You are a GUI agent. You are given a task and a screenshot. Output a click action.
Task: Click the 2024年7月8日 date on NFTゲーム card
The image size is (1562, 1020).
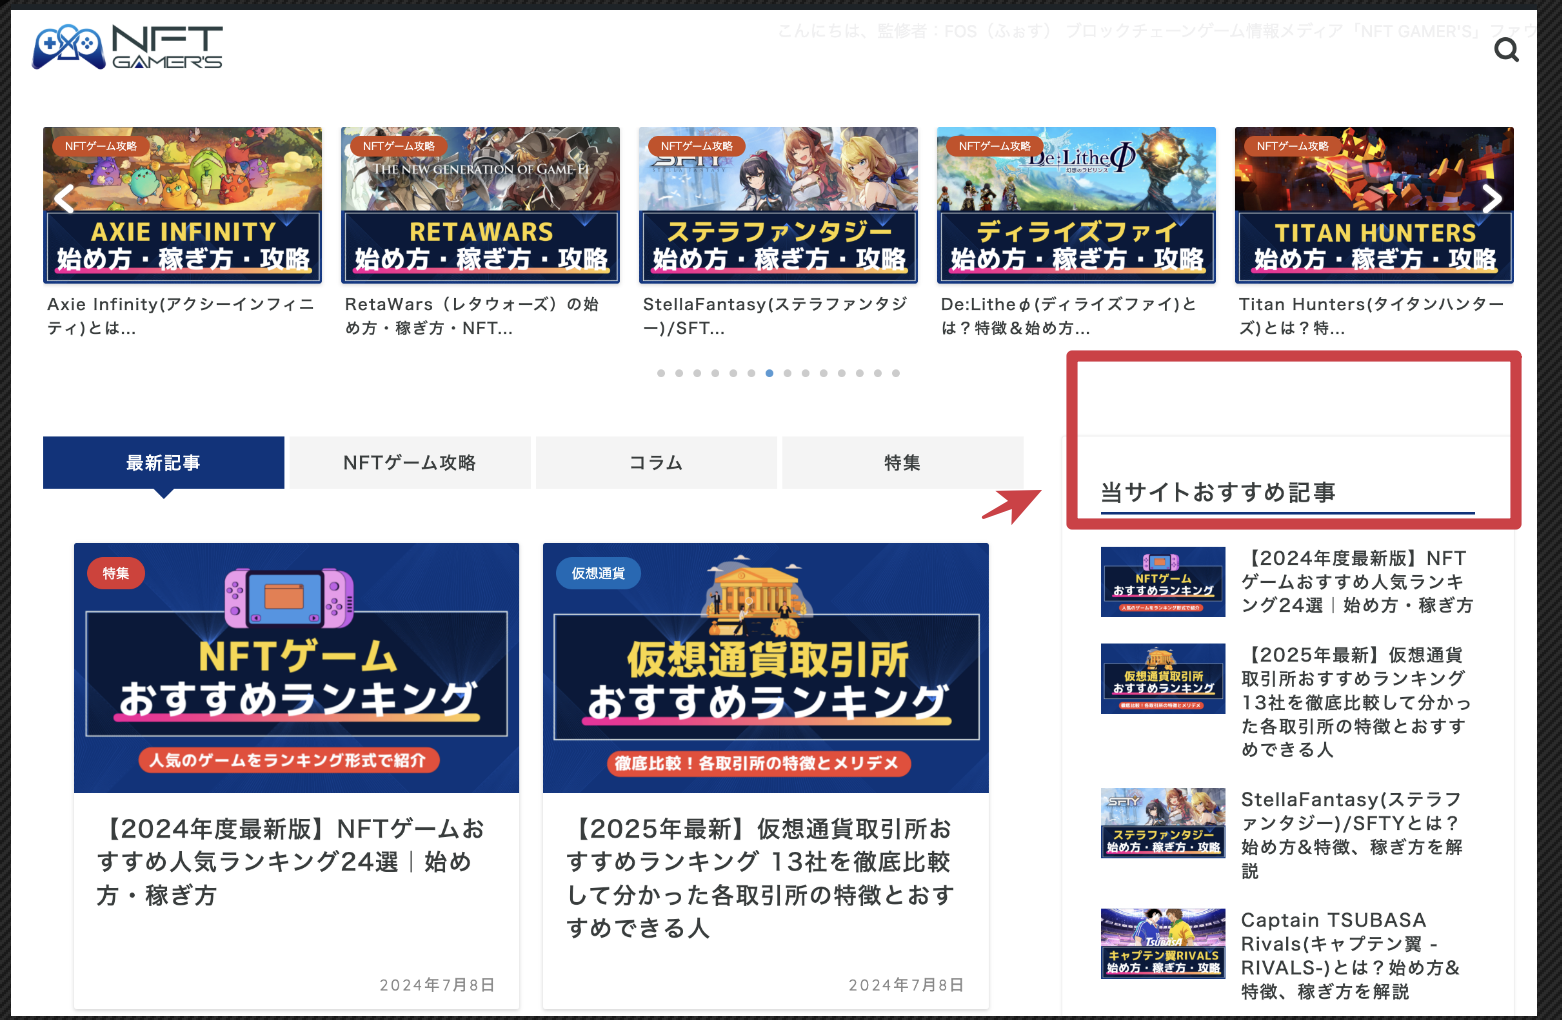coord(437,985)
